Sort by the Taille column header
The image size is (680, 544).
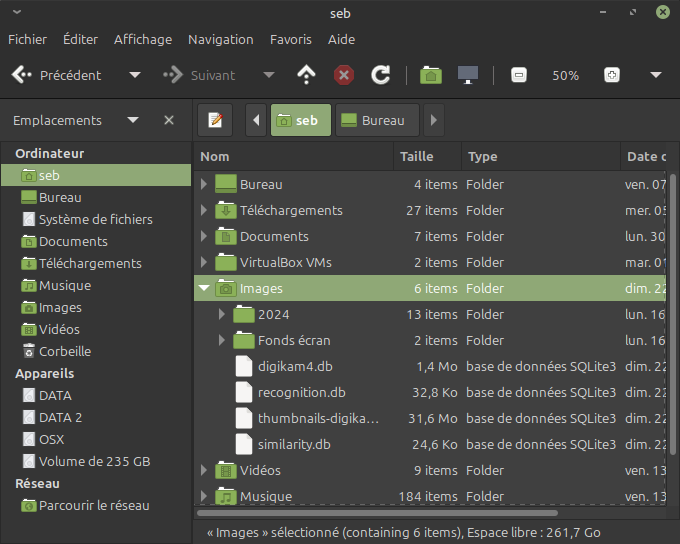tap(417, 156)
